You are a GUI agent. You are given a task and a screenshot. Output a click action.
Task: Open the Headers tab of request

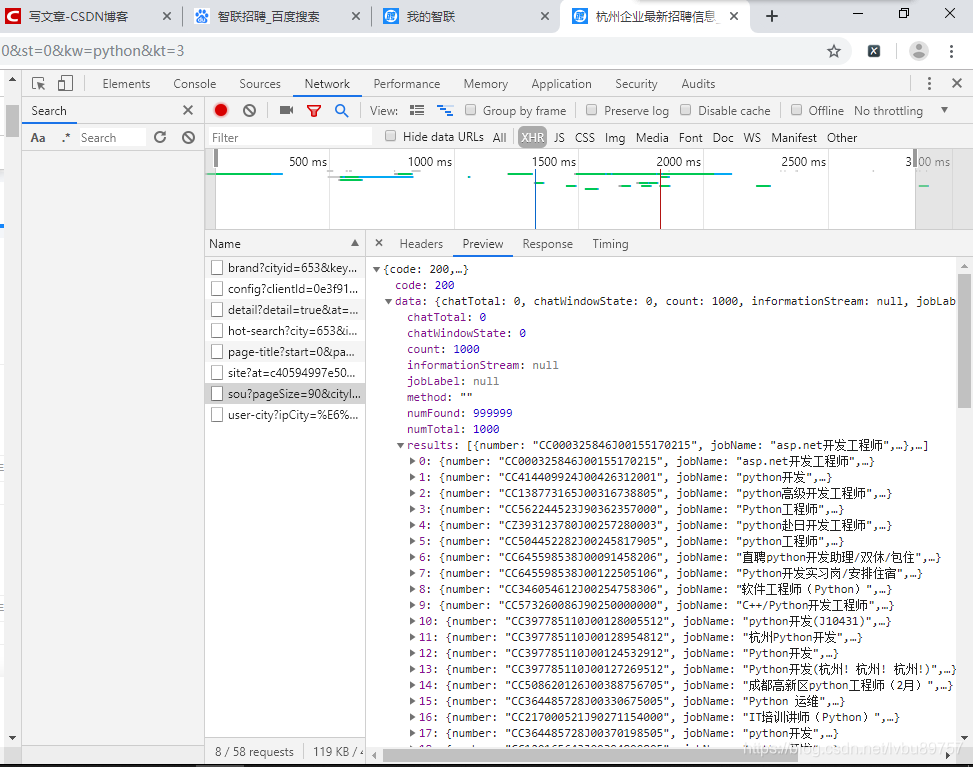click(x=421, y=244)
